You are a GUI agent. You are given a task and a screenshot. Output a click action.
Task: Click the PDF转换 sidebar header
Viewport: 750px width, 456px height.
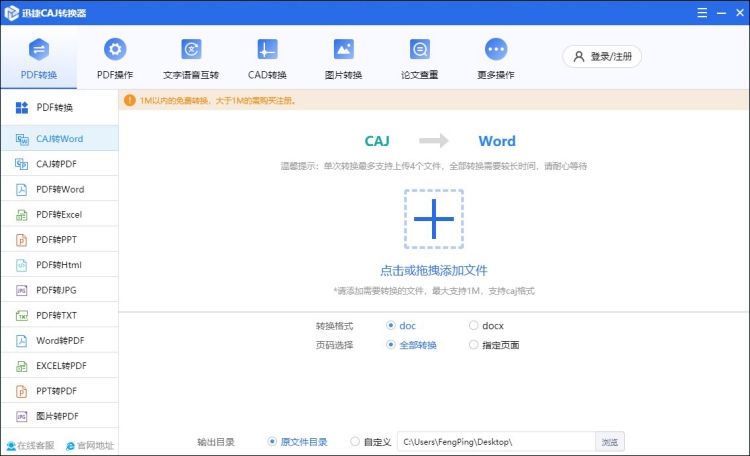[59, 108]
